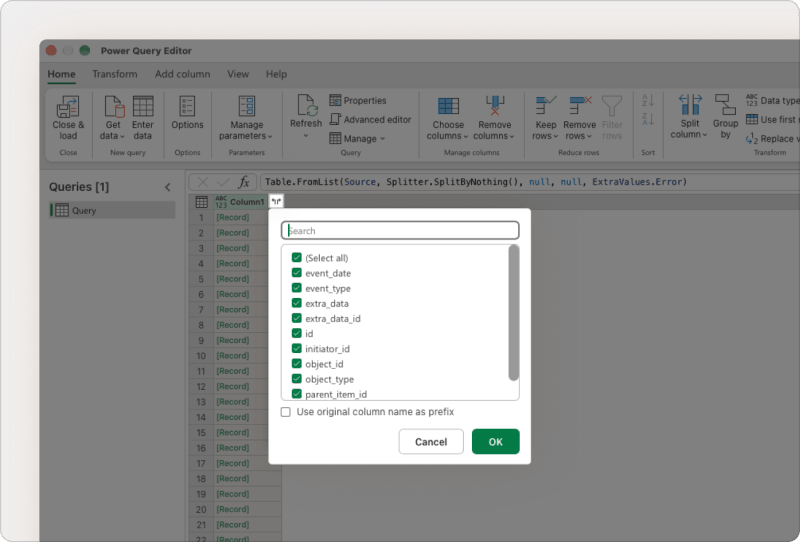
Task: Click Use first row as headers icon
Action: (752, 119)
